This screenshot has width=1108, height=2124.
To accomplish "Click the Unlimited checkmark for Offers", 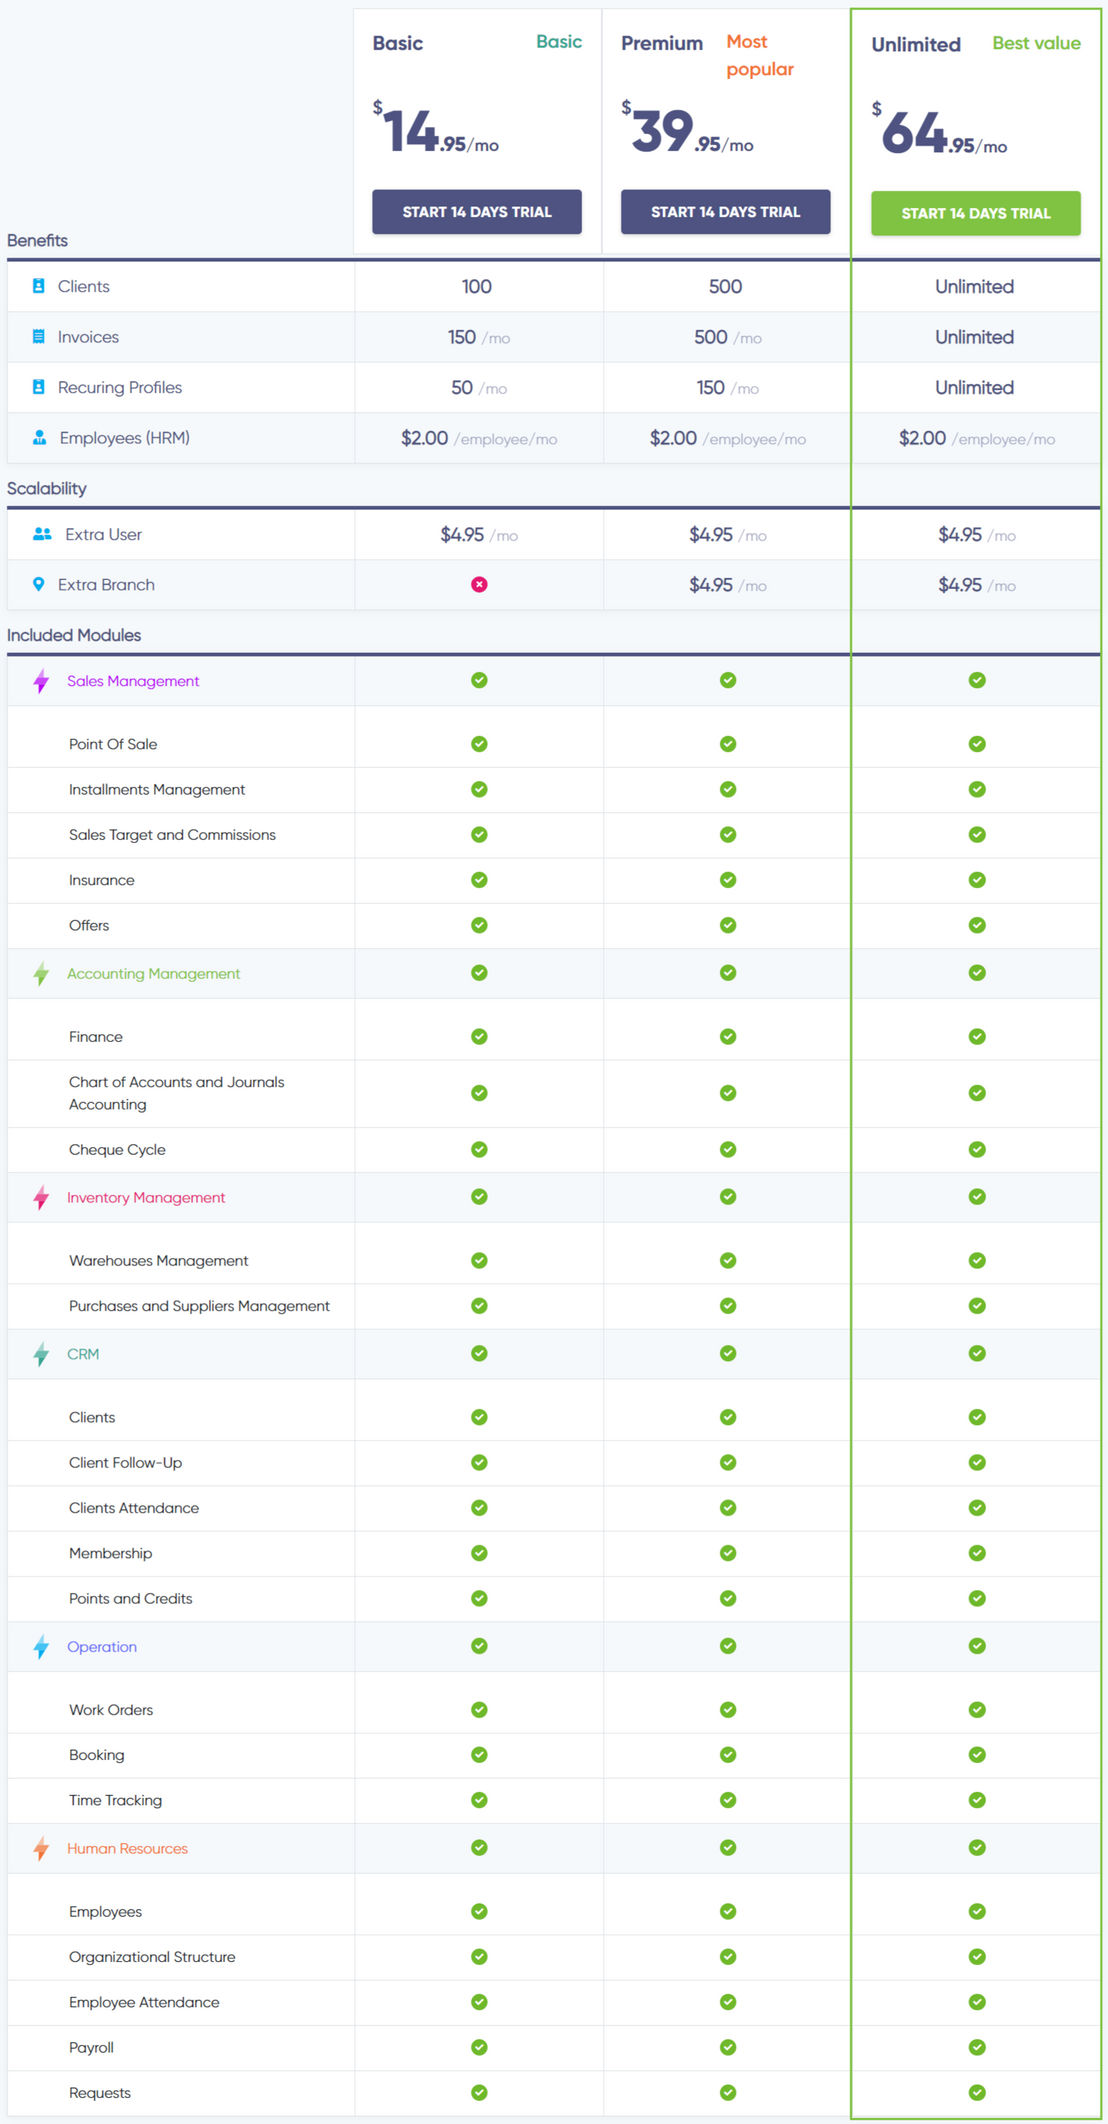I will tap(977, 925).
